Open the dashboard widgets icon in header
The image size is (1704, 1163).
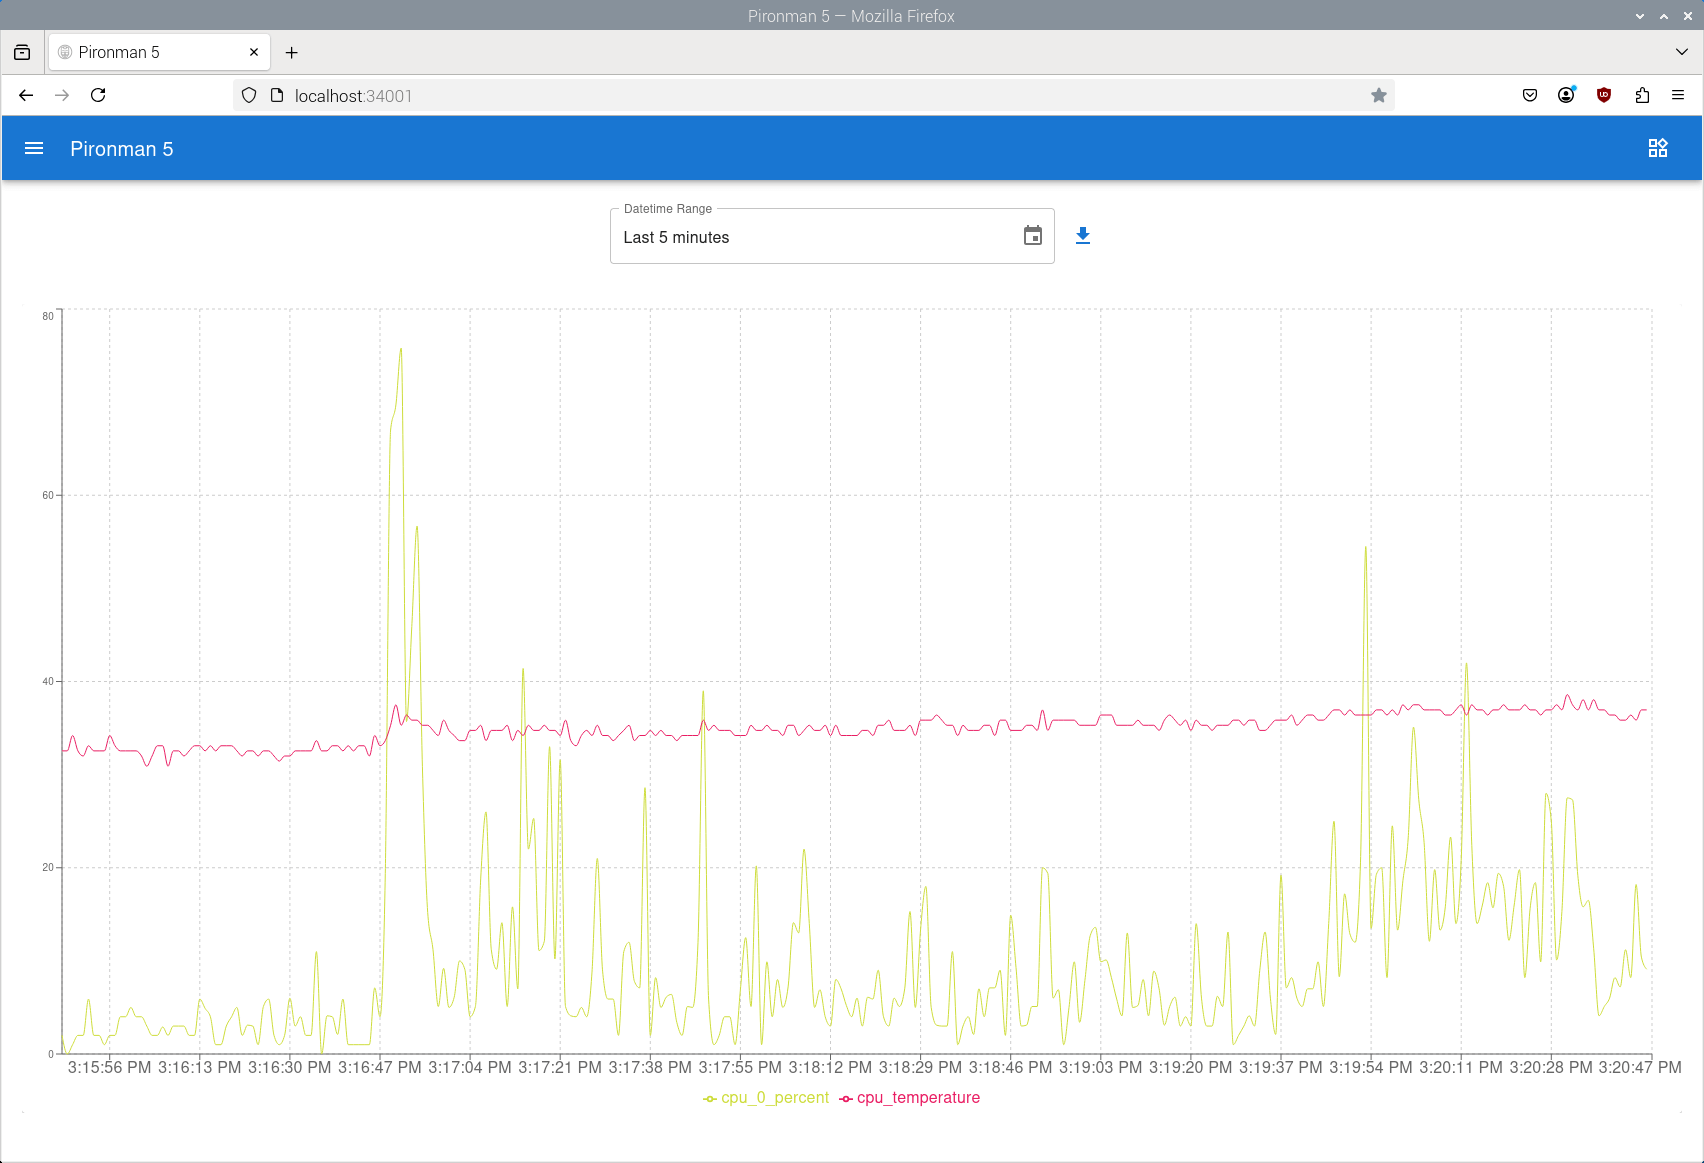[x=1658, y=148]
